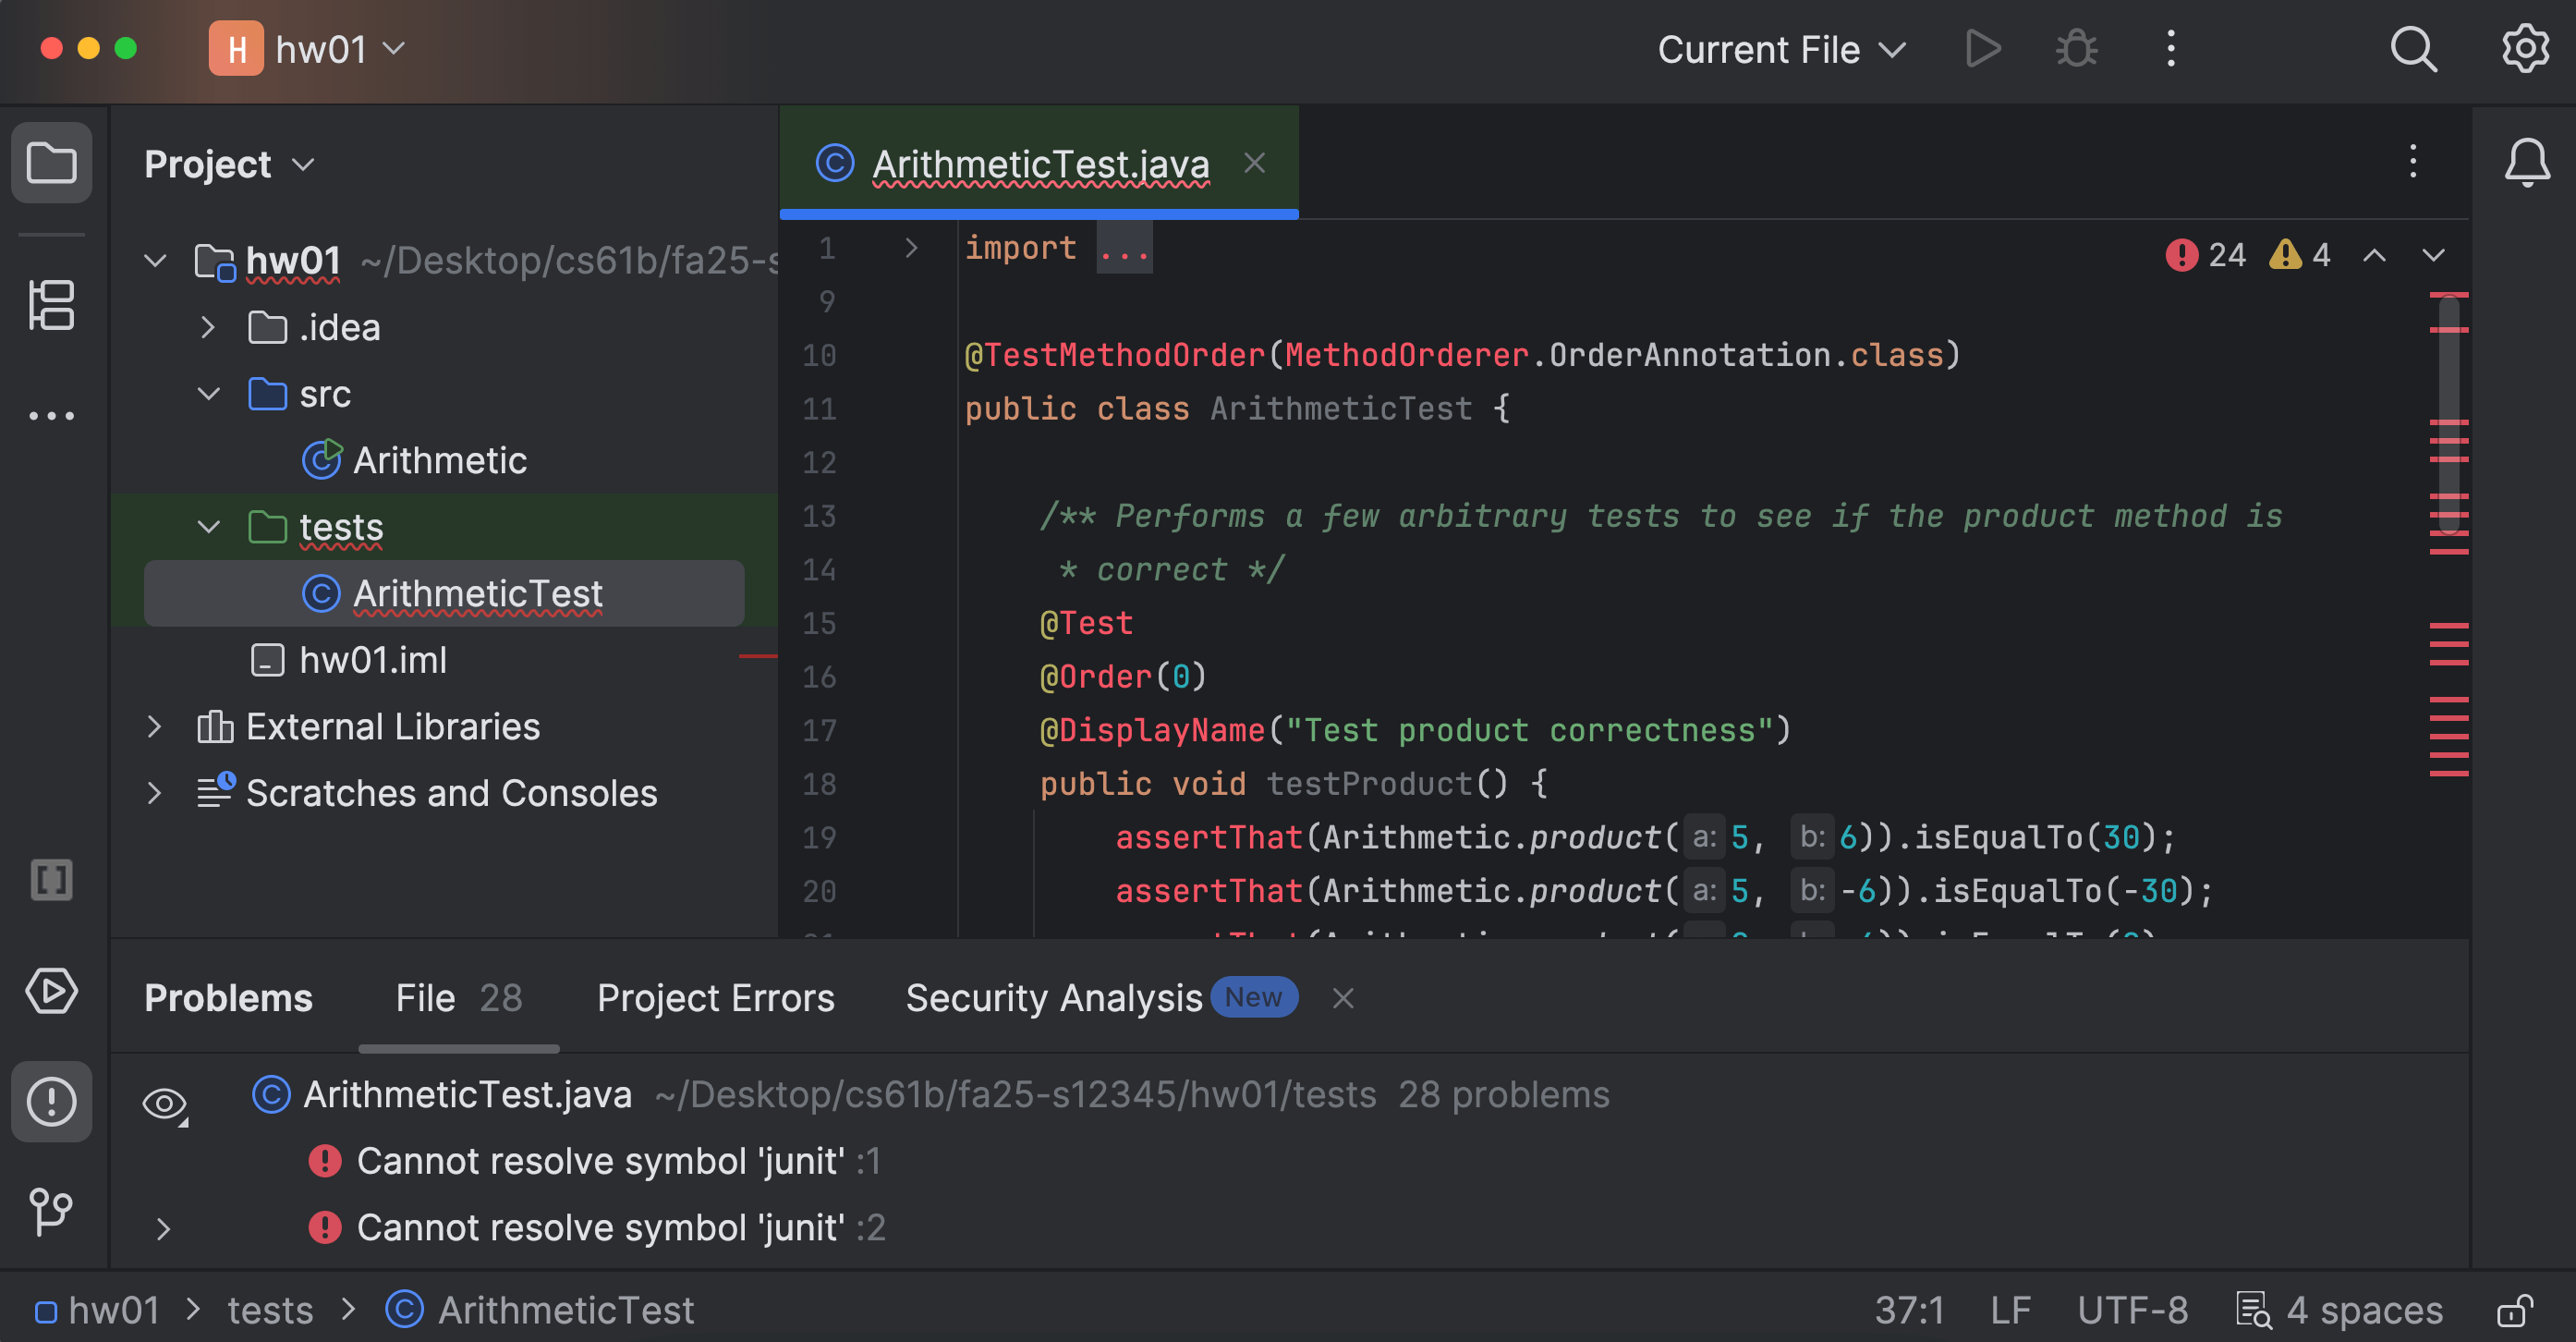2576x1342 pixels.
Task: Collapse the src folder
Action: click(x=208, y=394)
